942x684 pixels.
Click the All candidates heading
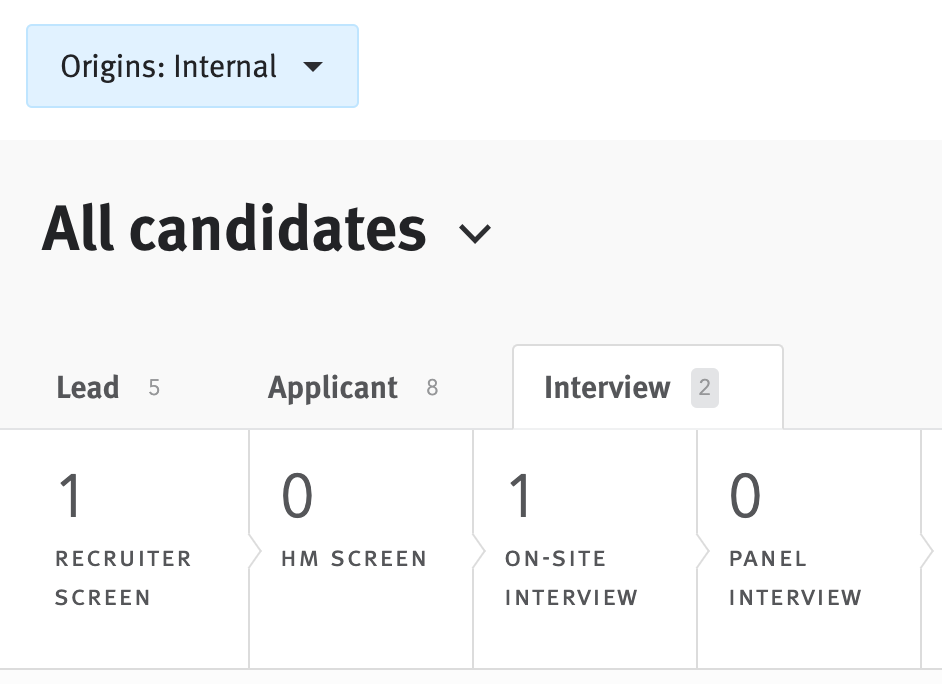(x=233, y=228)
